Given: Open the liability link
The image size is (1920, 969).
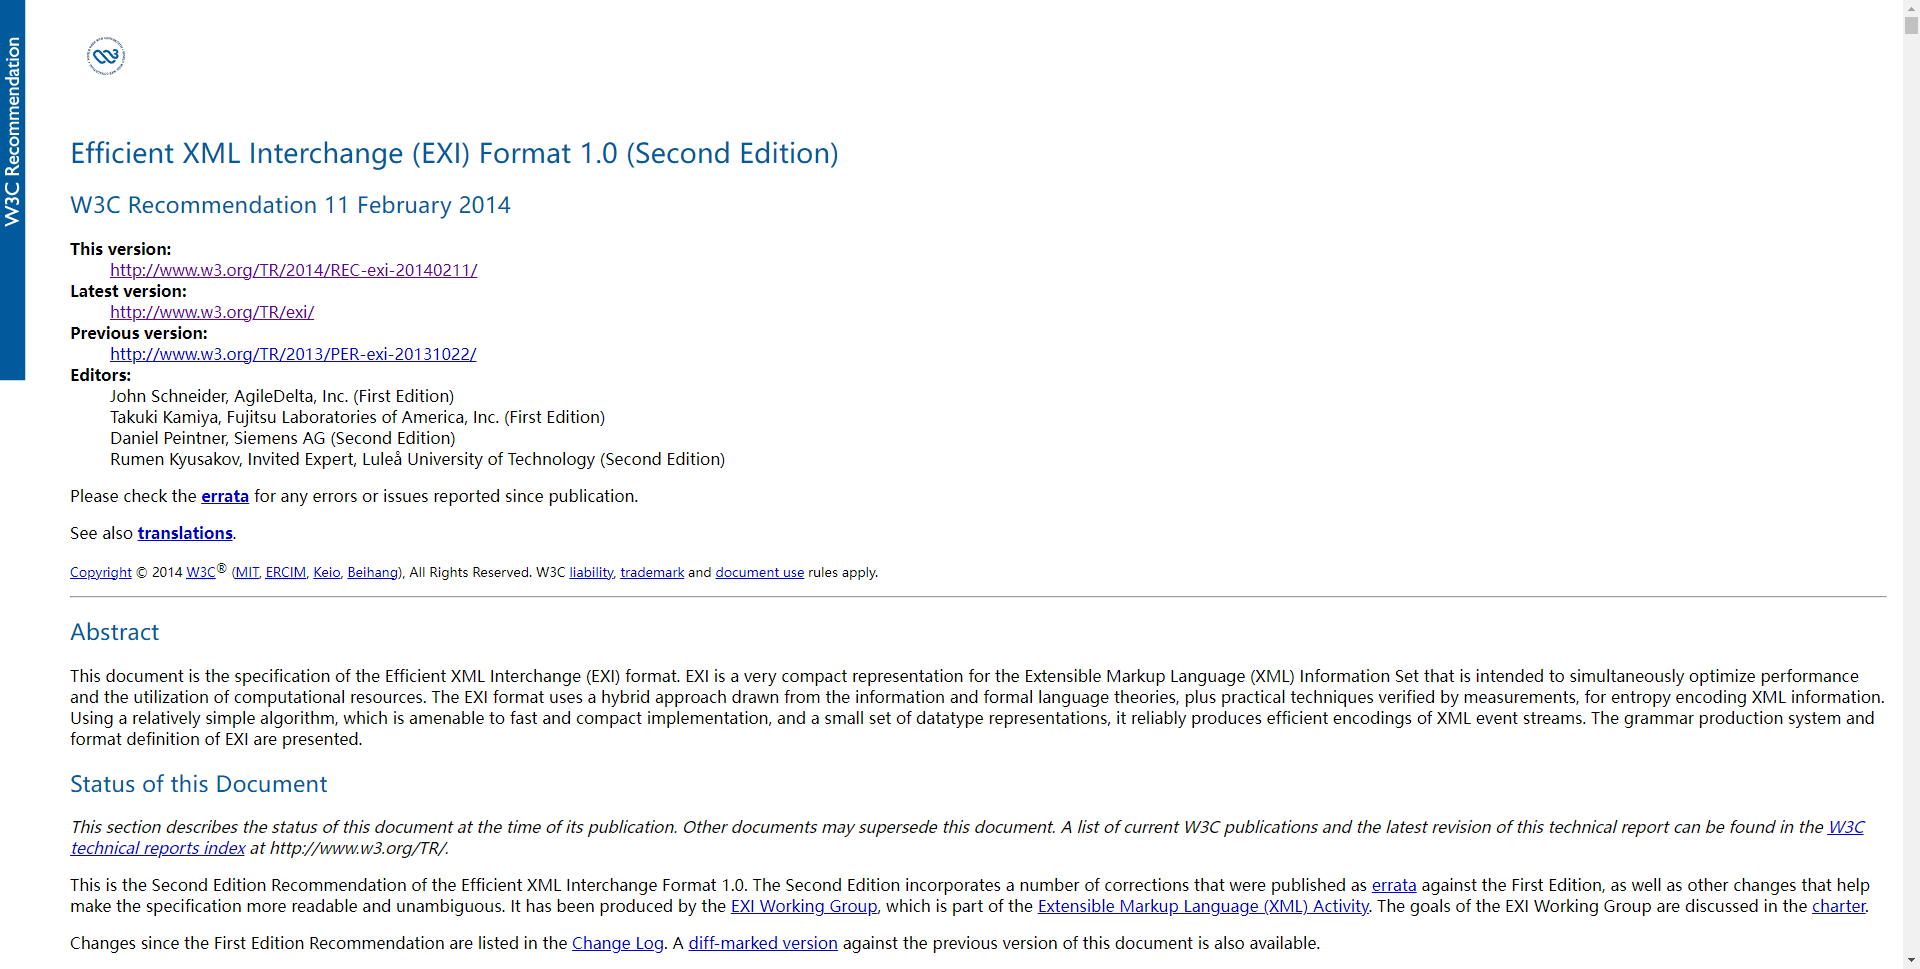Looking at the screenshot, I should click(x=591, y=572).
